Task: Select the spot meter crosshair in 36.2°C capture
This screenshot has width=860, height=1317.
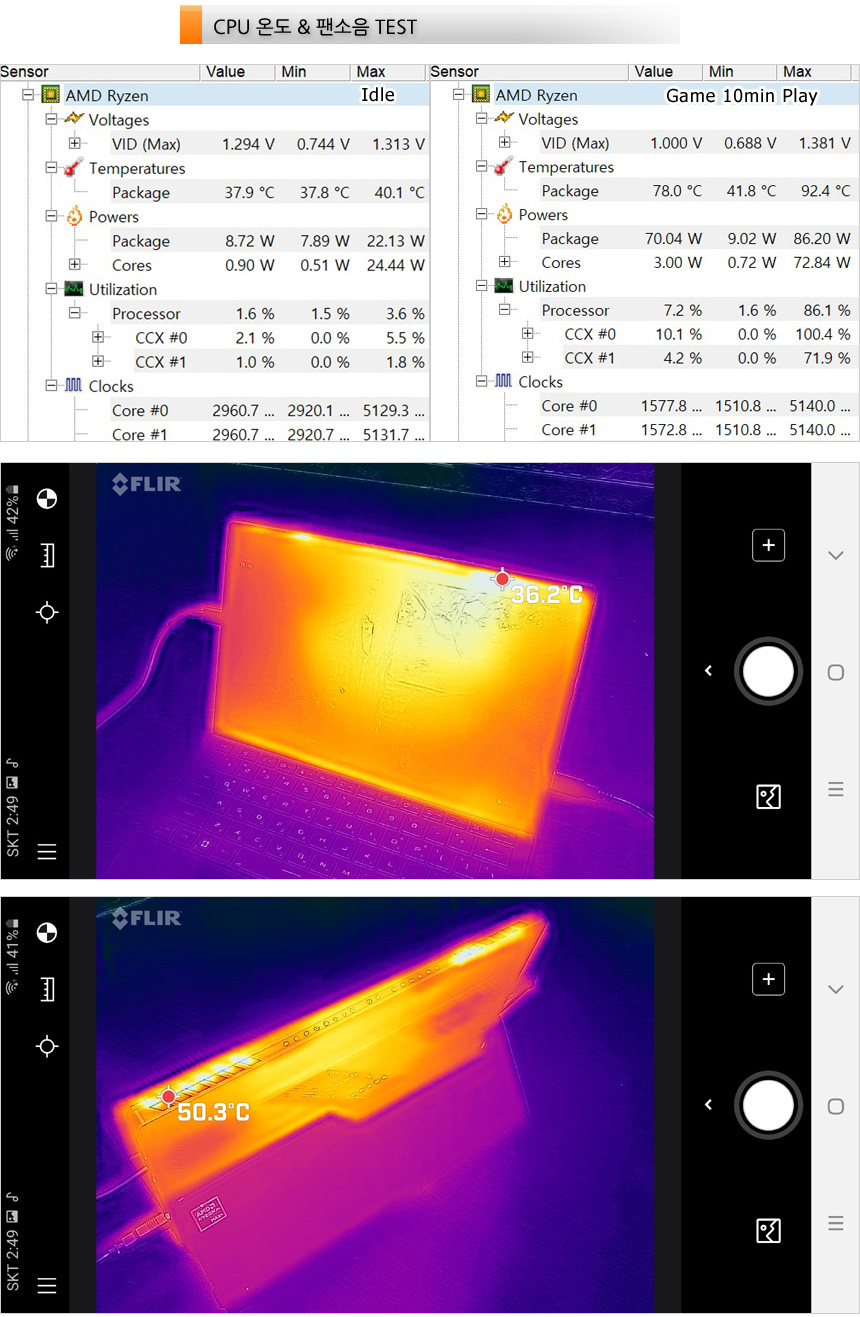Action: (47, 612)
